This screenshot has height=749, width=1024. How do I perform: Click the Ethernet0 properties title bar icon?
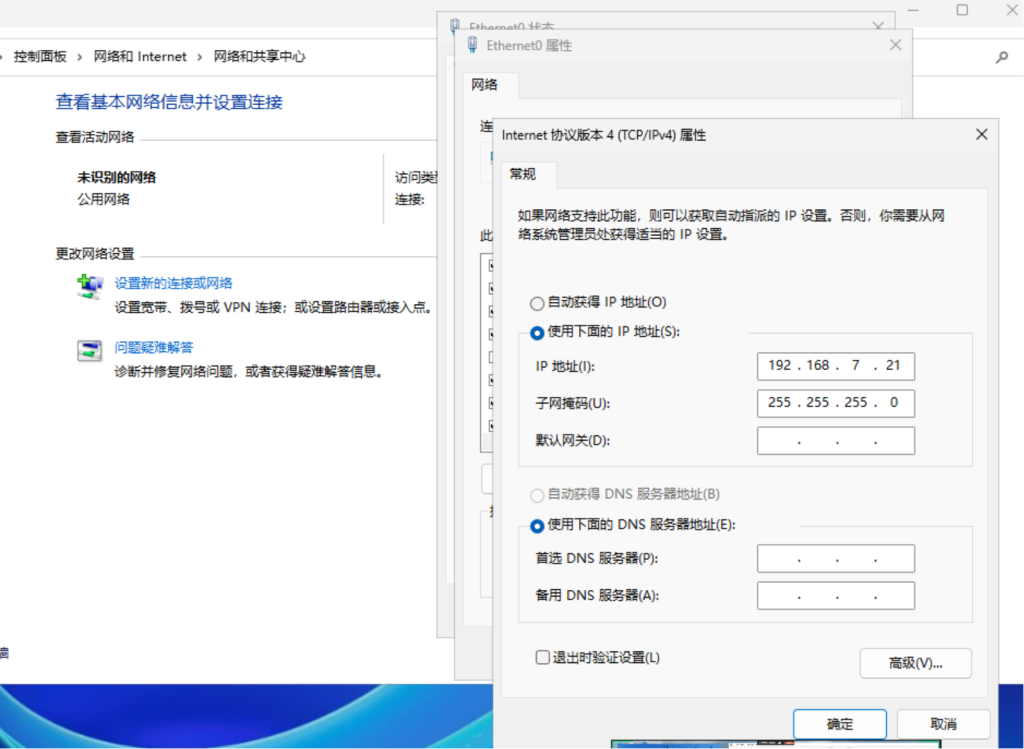coord(473,45)
